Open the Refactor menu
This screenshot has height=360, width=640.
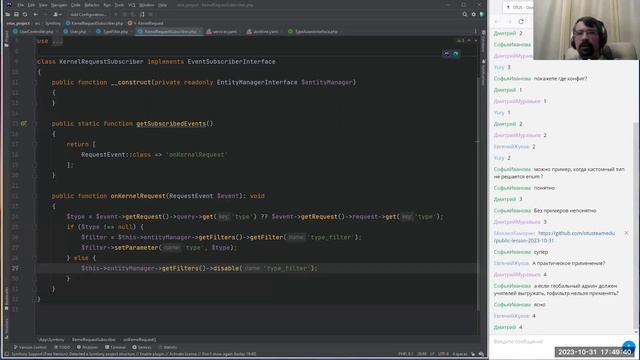tap(92, 5)
